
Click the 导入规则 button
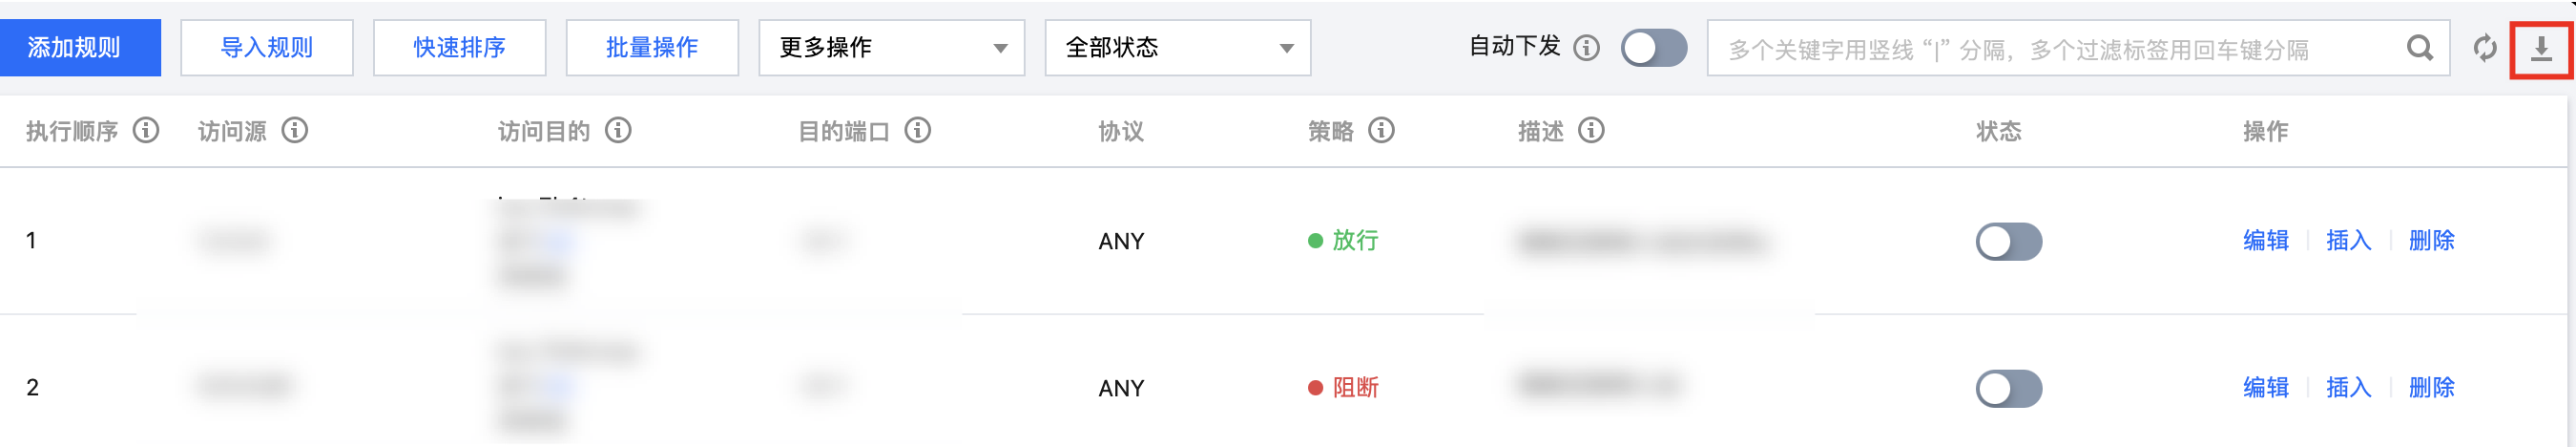pos(267,48)
